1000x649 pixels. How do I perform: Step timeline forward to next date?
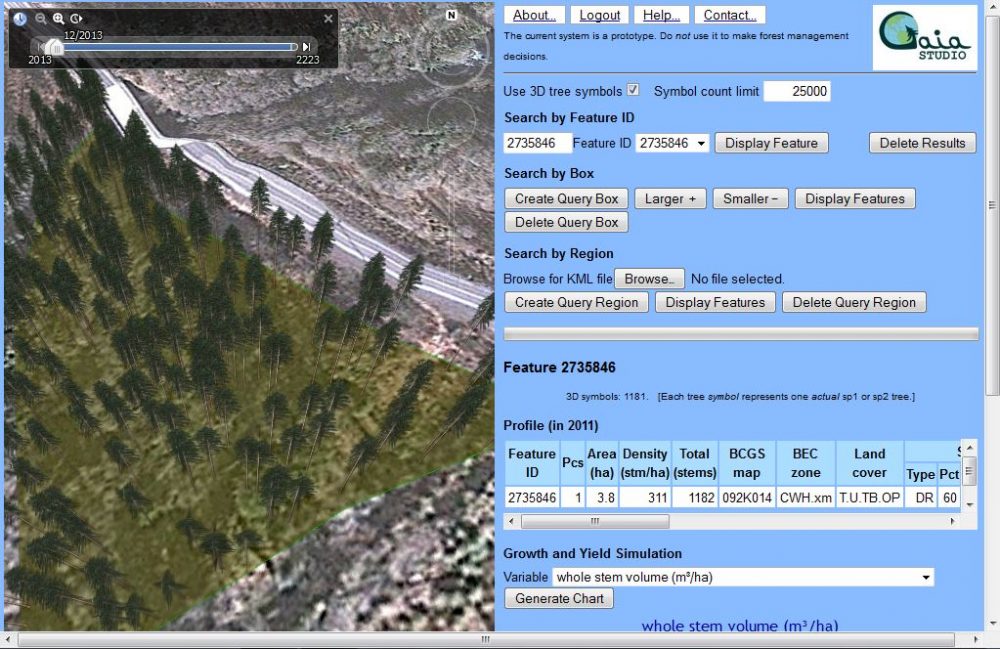pyautogui.click(x=306, y=46)
